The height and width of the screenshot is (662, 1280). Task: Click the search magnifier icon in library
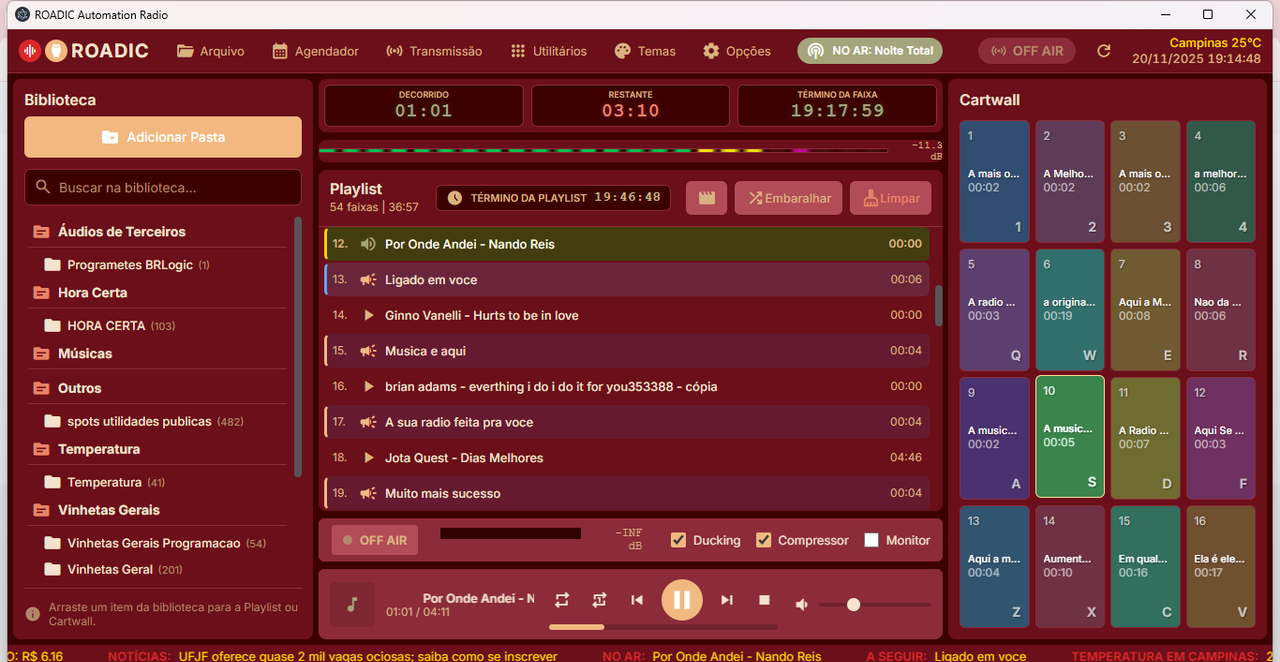pyautogui.click(x=43, y=187)
